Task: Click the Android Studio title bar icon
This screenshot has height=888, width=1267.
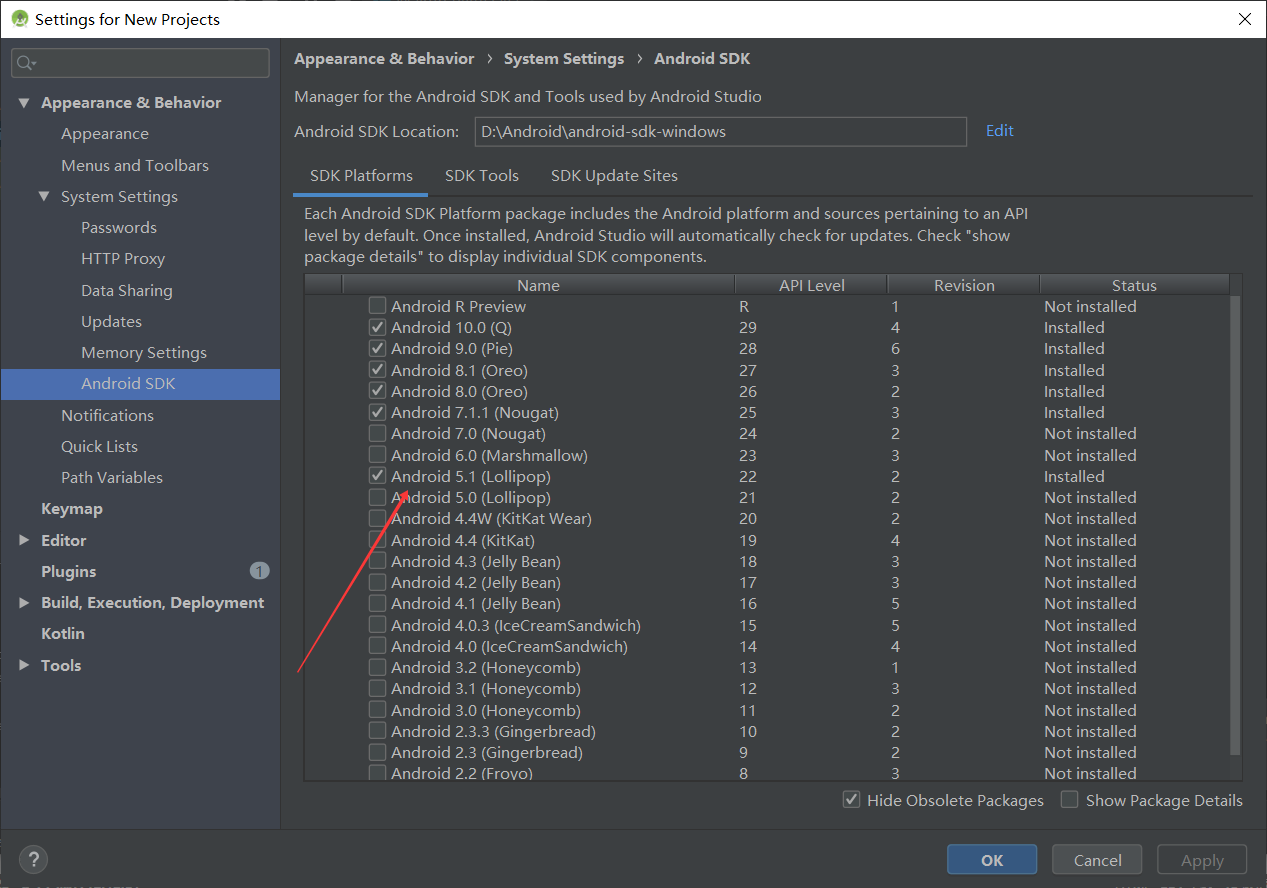Action: click(x=18, y=19)
